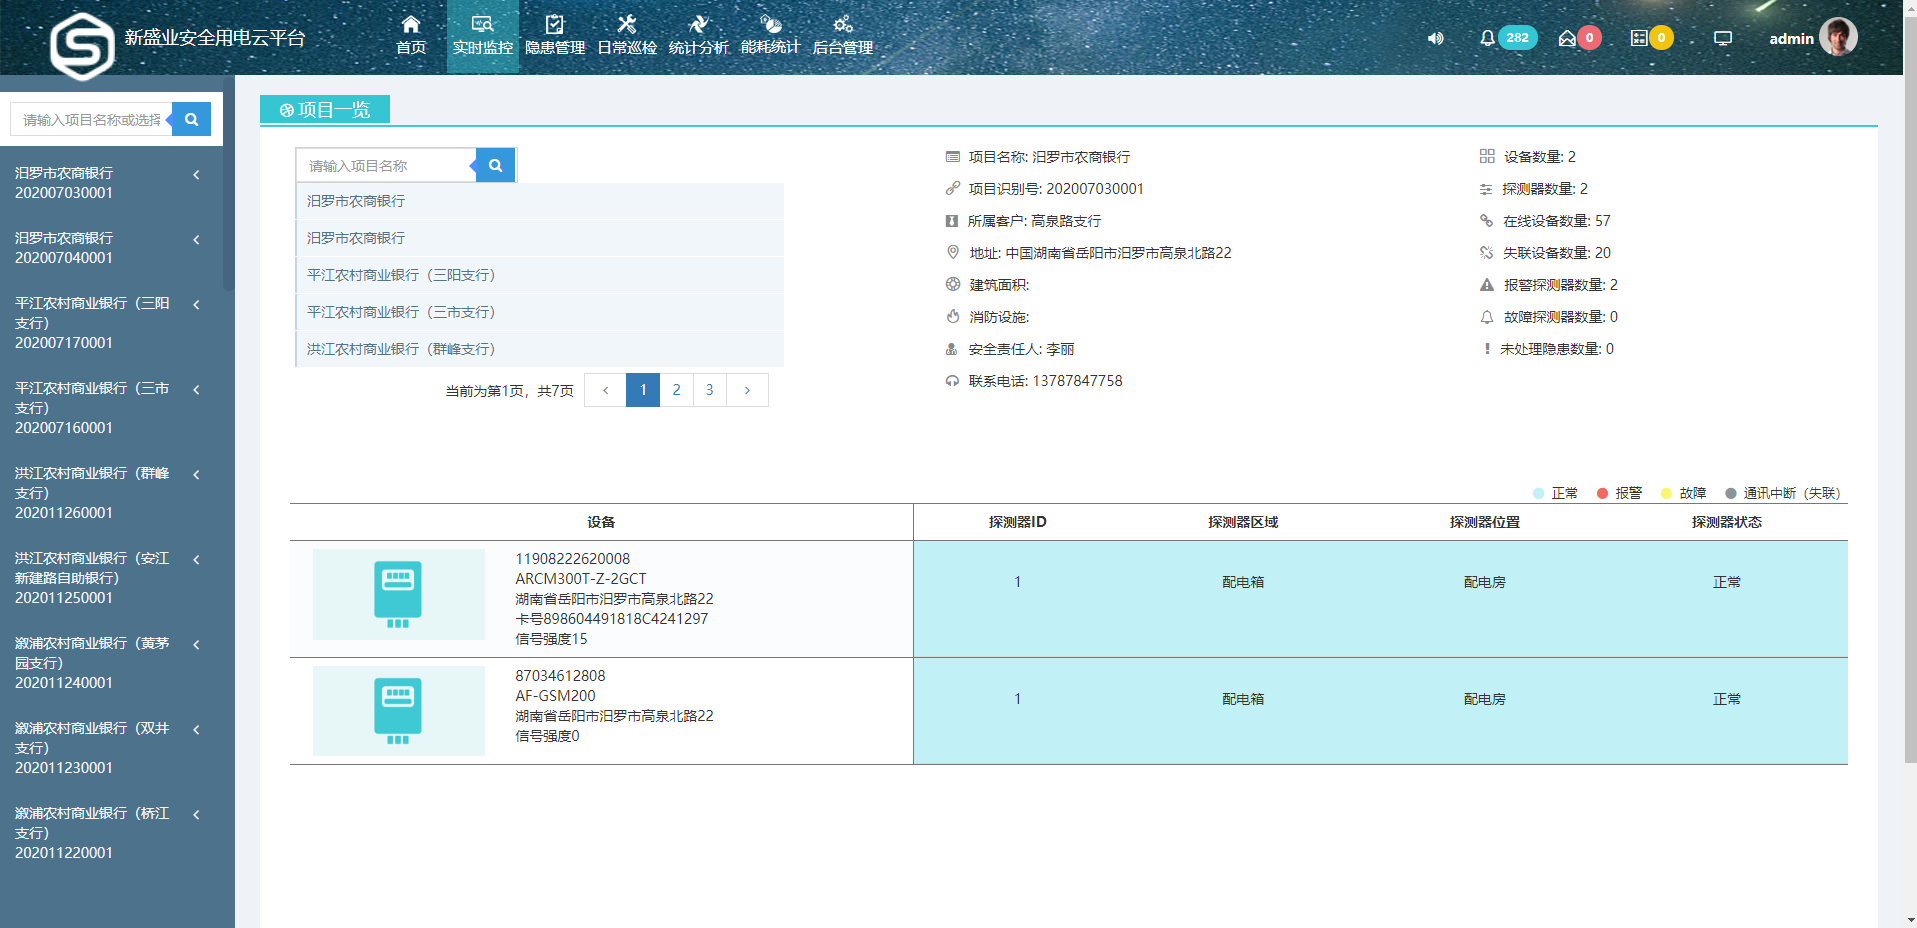Open alarm inbox icon with red badge
The height and width of the screenshot is (928, 1917).
1579,38
